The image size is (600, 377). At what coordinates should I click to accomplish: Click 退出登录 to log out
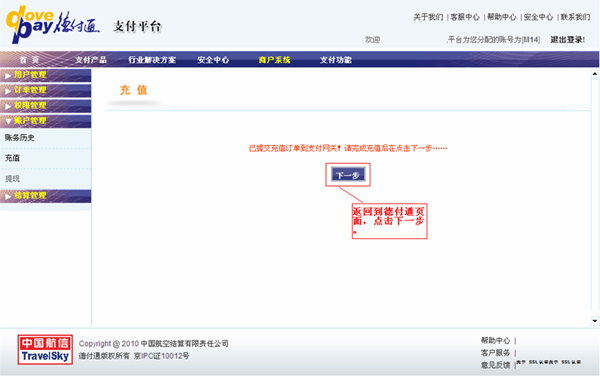567,39
